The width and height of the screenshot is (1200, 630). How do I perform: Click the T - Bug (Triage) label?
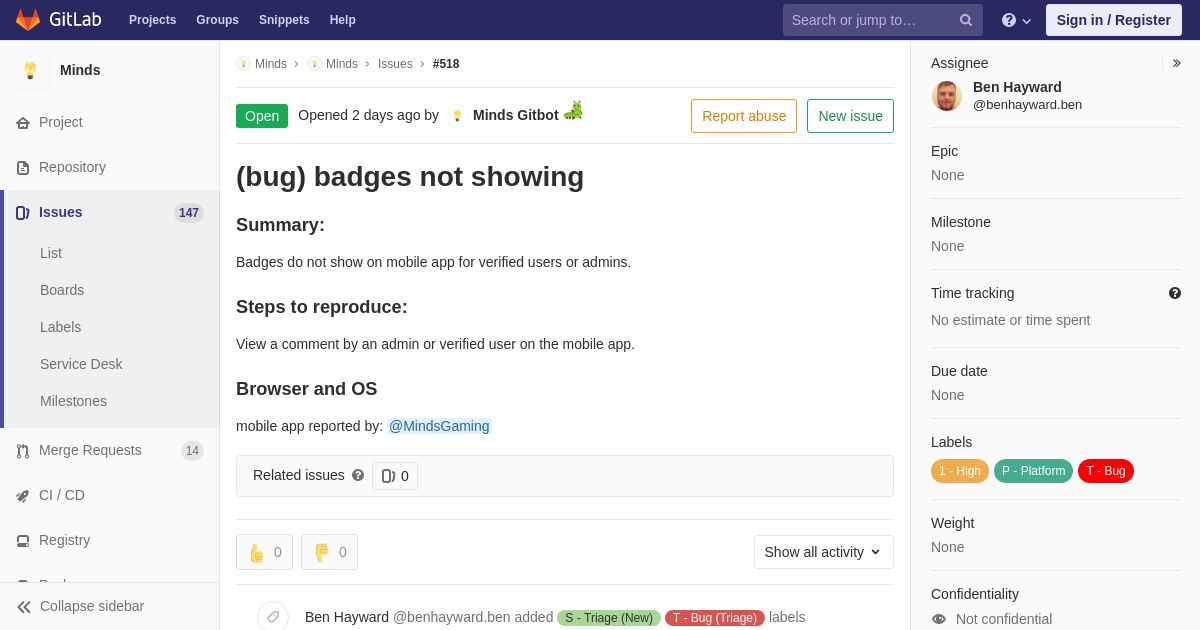(x=715, y=618)
